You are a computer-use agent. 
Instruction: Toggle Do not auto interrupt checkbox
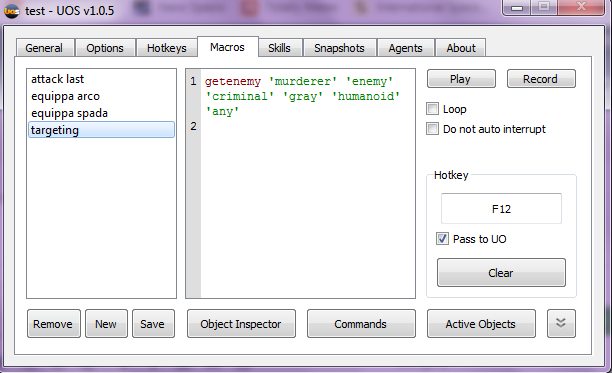(432, 128)
